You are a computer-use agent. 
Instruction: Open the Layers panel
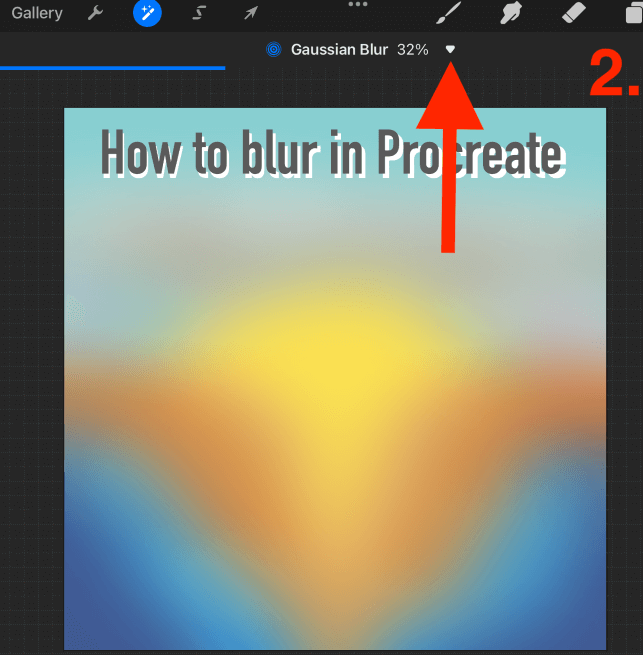click(x=634, y=13)
